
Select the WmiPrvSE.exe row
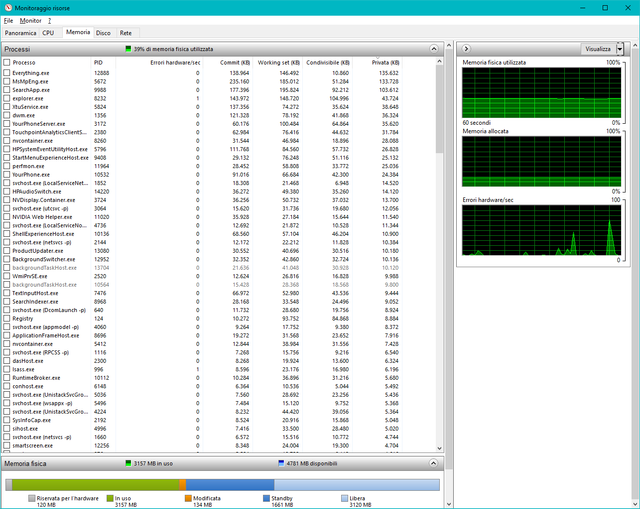coord(203,276)
